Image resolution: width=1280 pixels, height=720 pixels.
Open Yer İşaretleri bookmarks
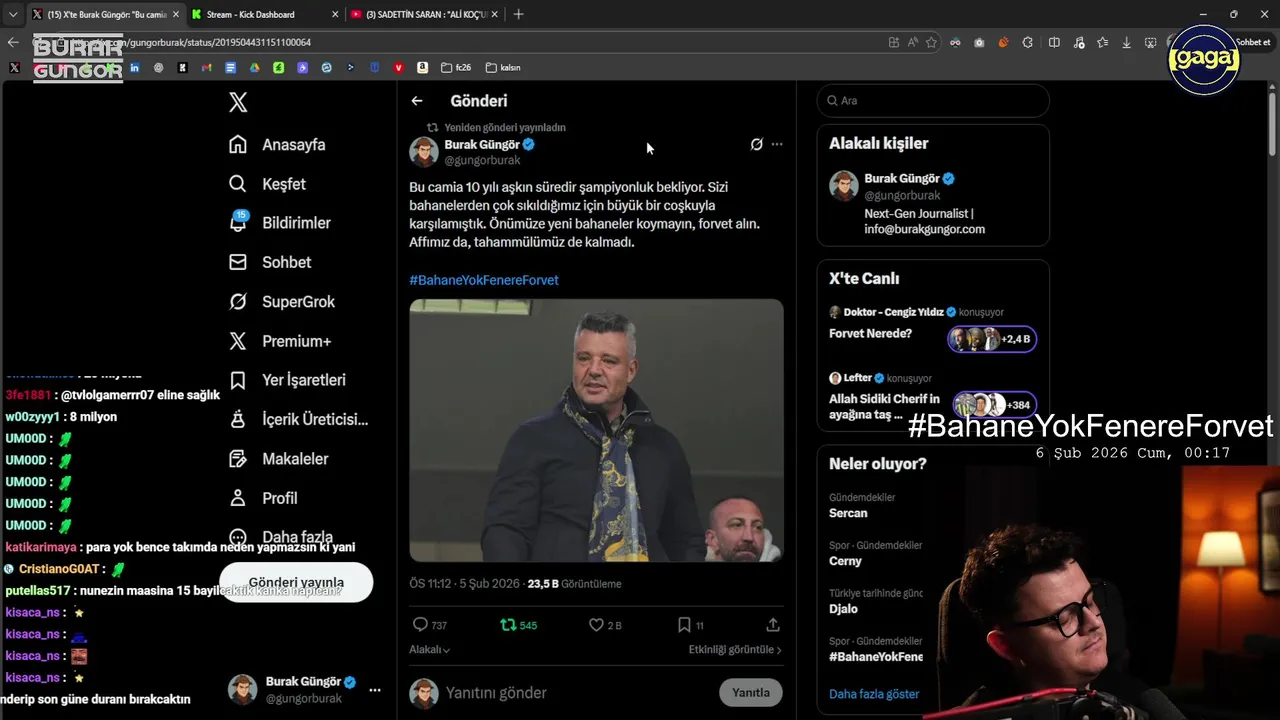point(287,380)
